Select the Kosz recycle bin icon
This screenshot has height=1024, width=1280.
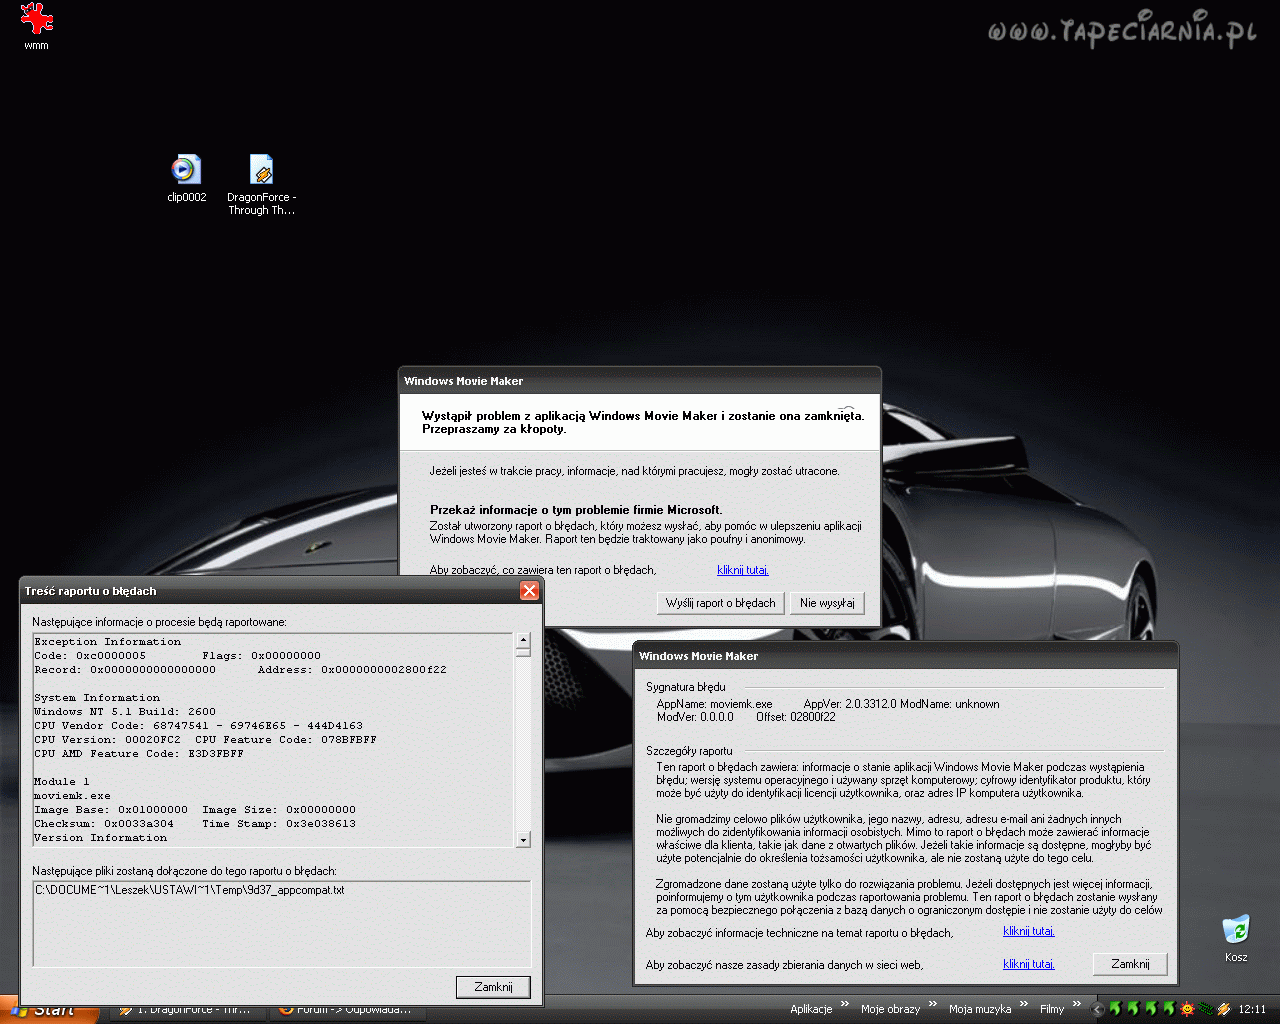pyautogui.click(x=1236, y=937)
